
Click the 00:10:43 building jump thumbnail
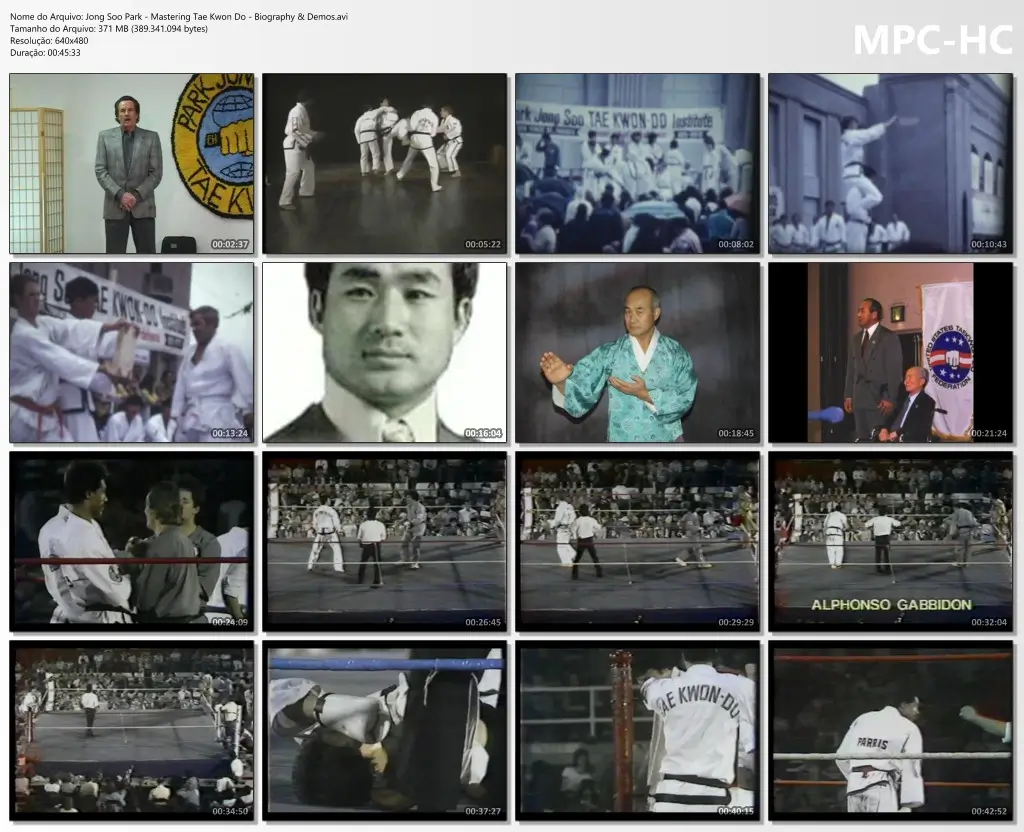pos(891,164)
